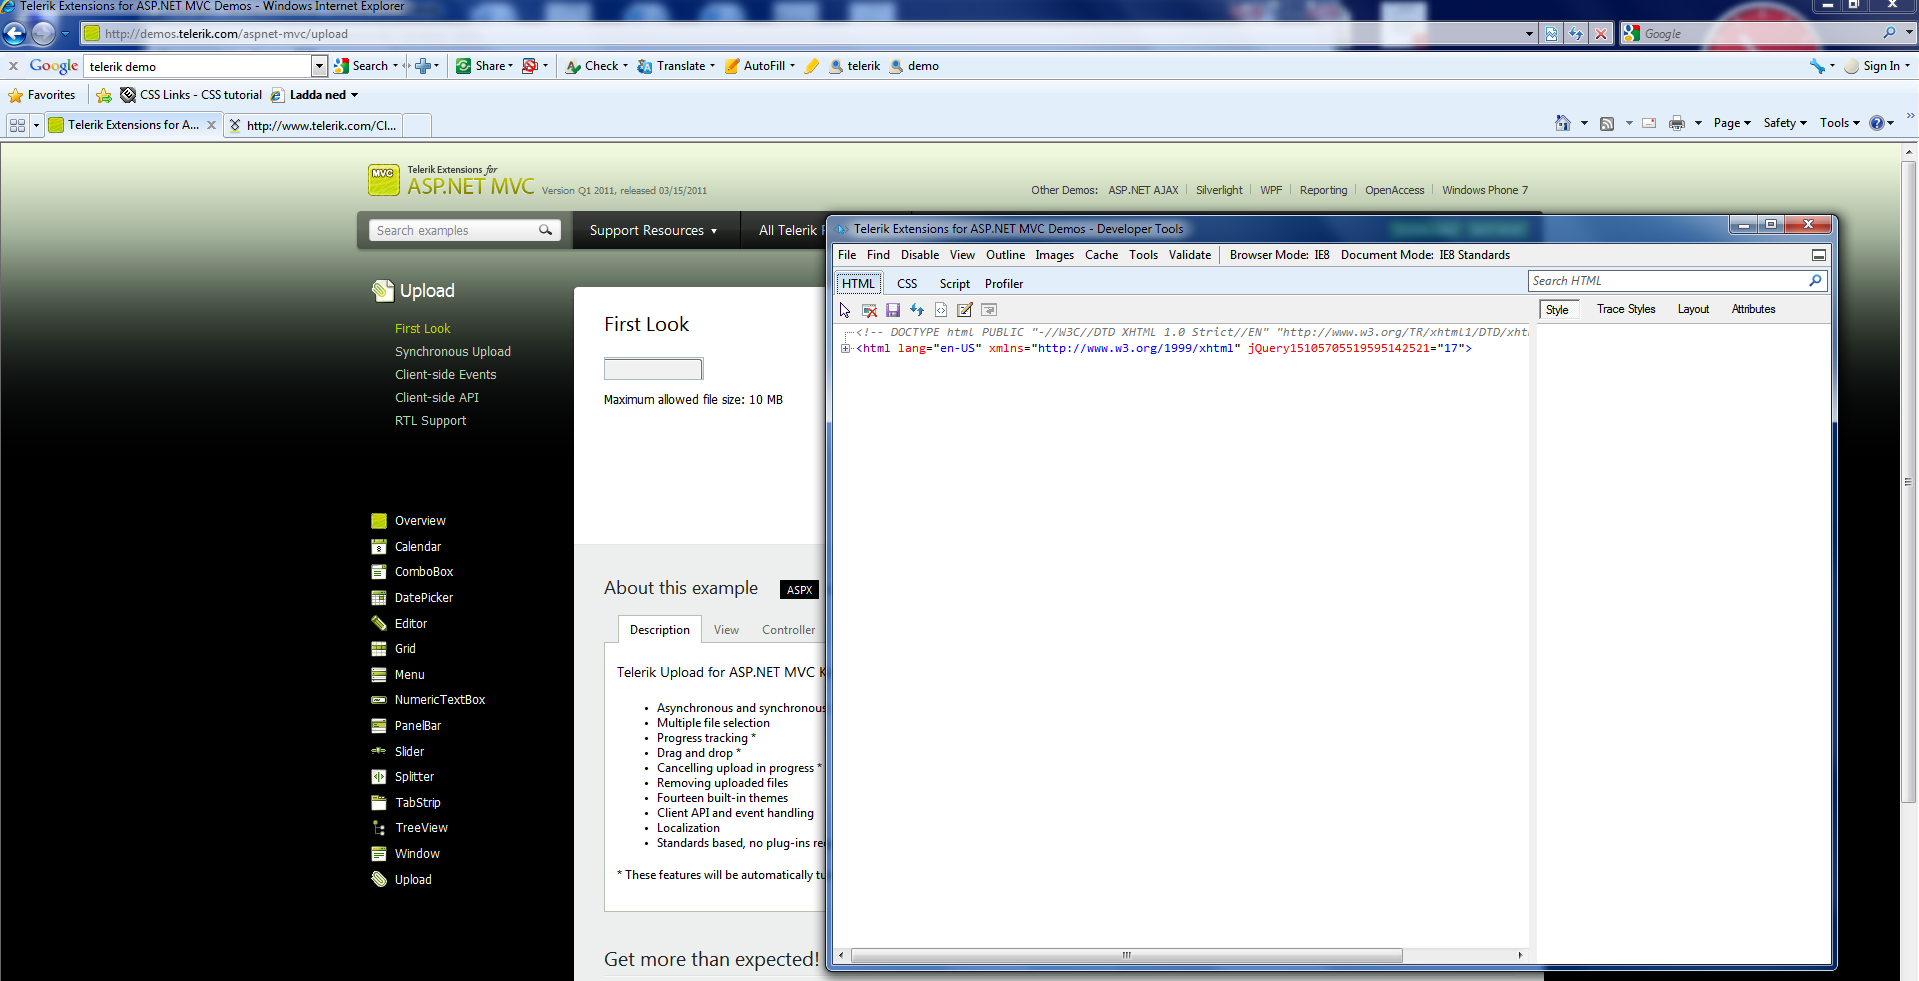
Task: Open the tab list dropdown arrow beside Quick Tabs
Action: point(36,125)
